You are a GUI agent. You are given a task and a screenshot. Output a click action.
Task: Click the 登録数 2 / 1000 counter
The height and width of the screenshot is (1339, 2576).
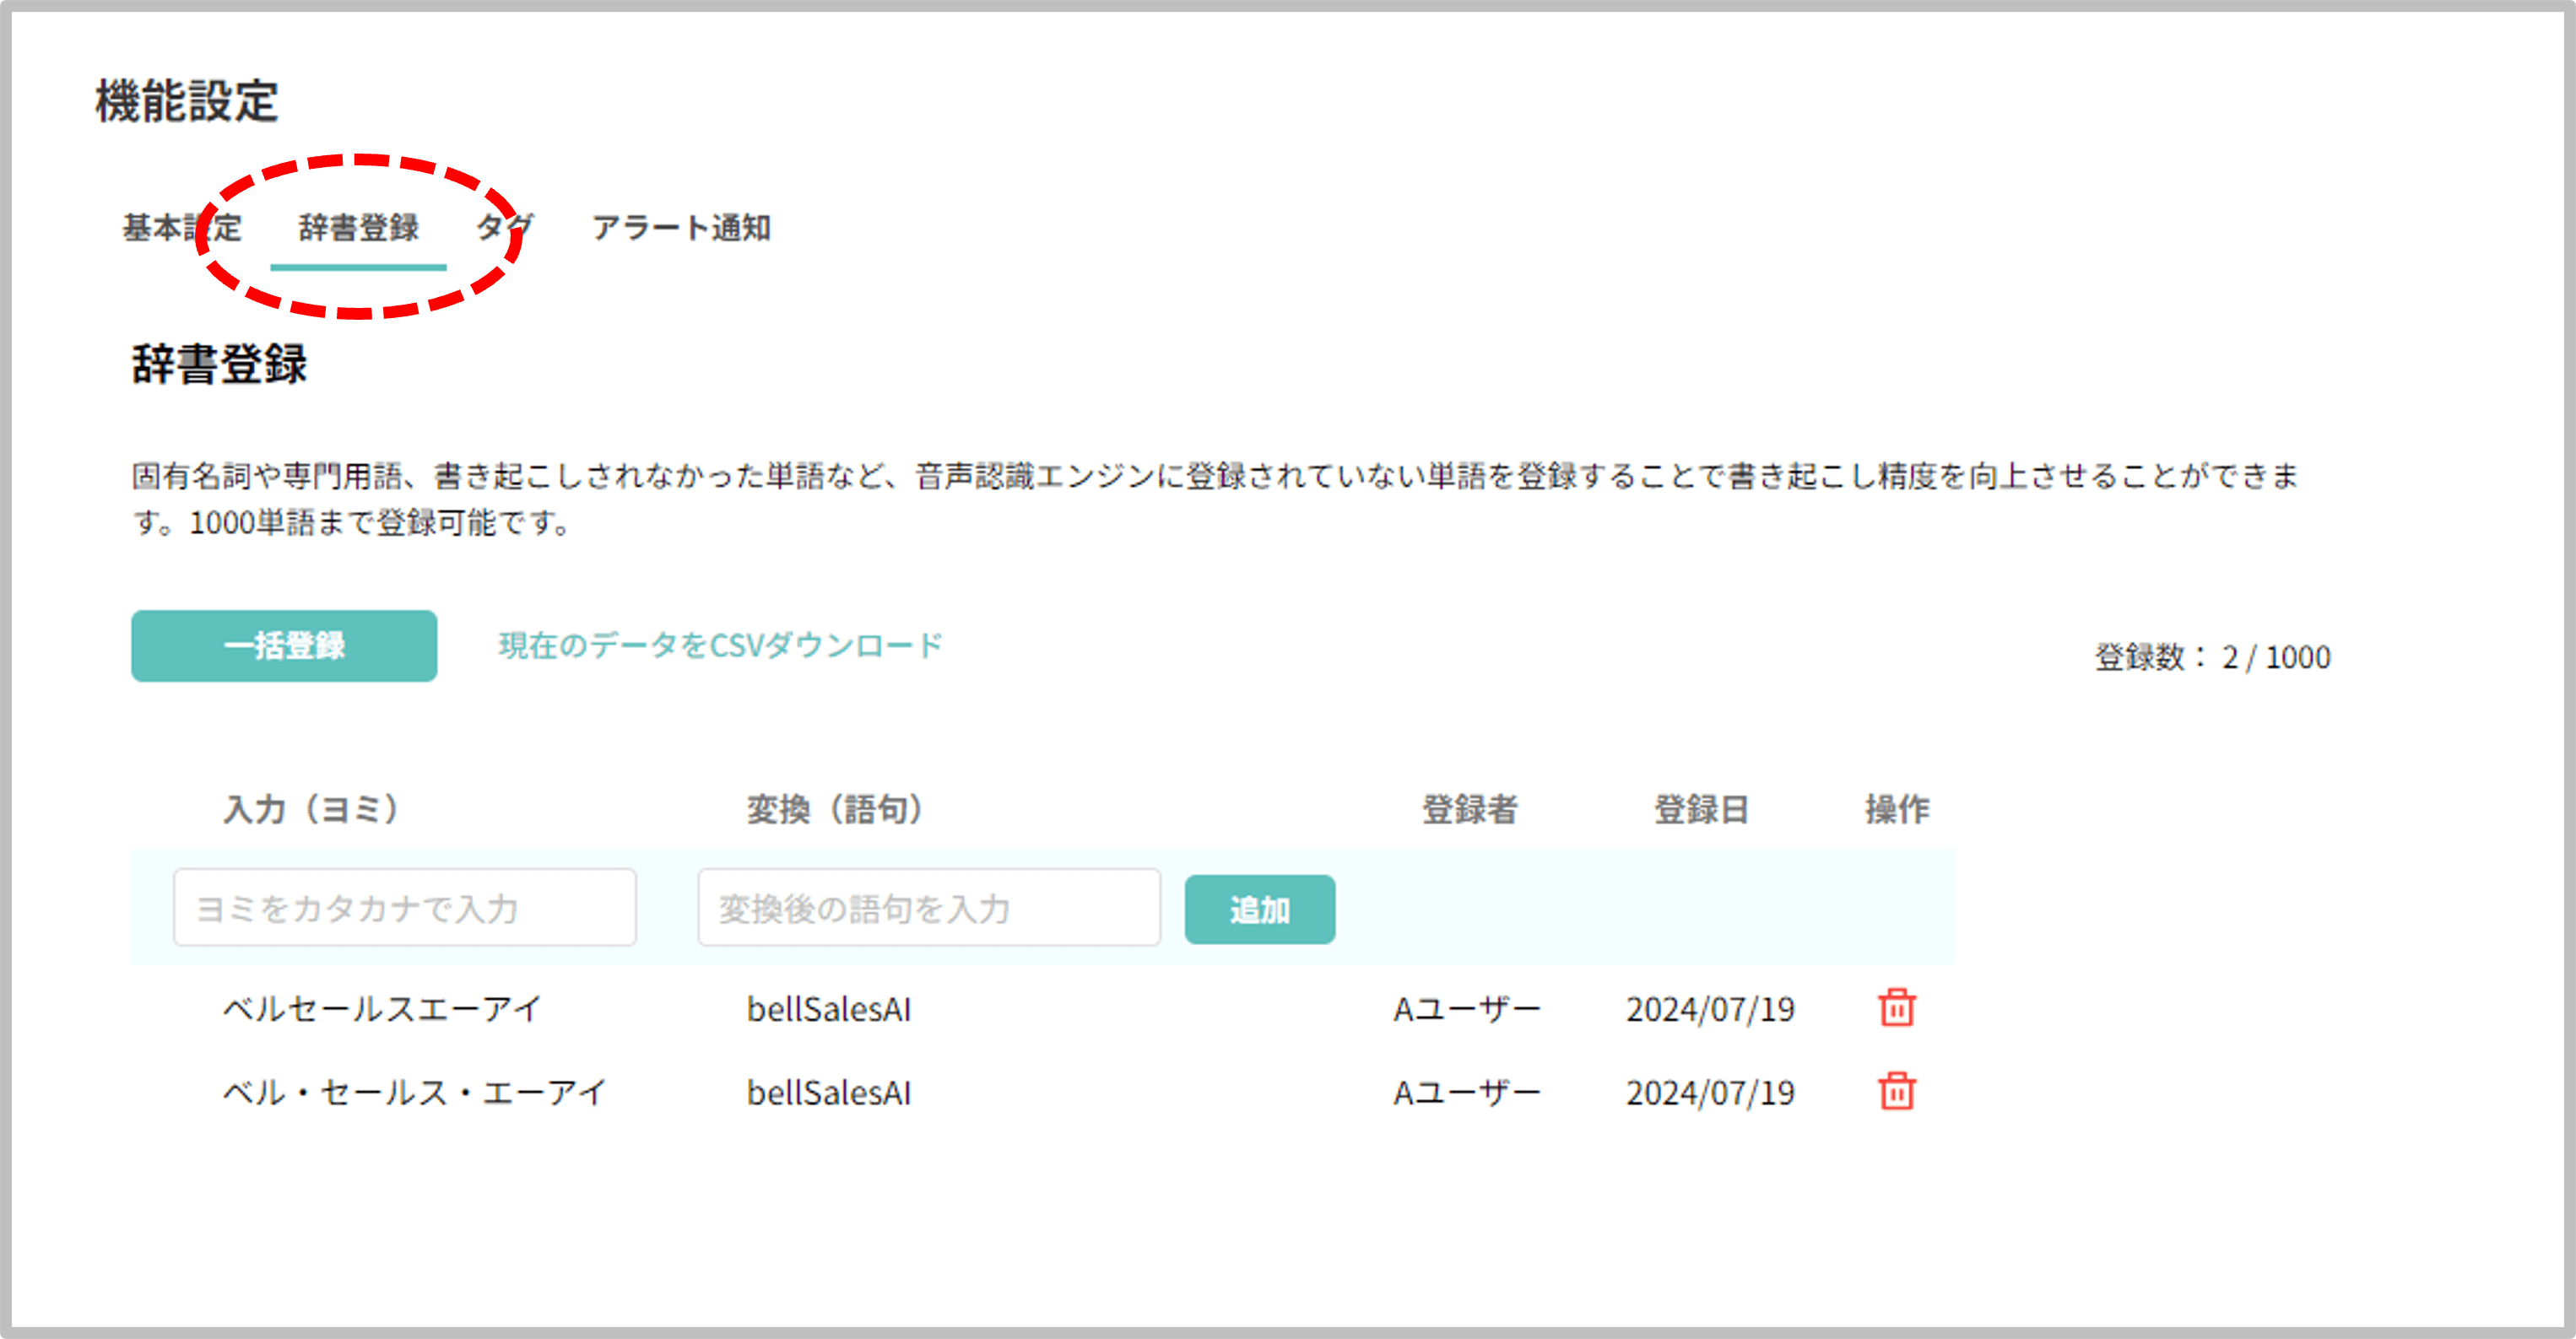[x=2212, y=657]
